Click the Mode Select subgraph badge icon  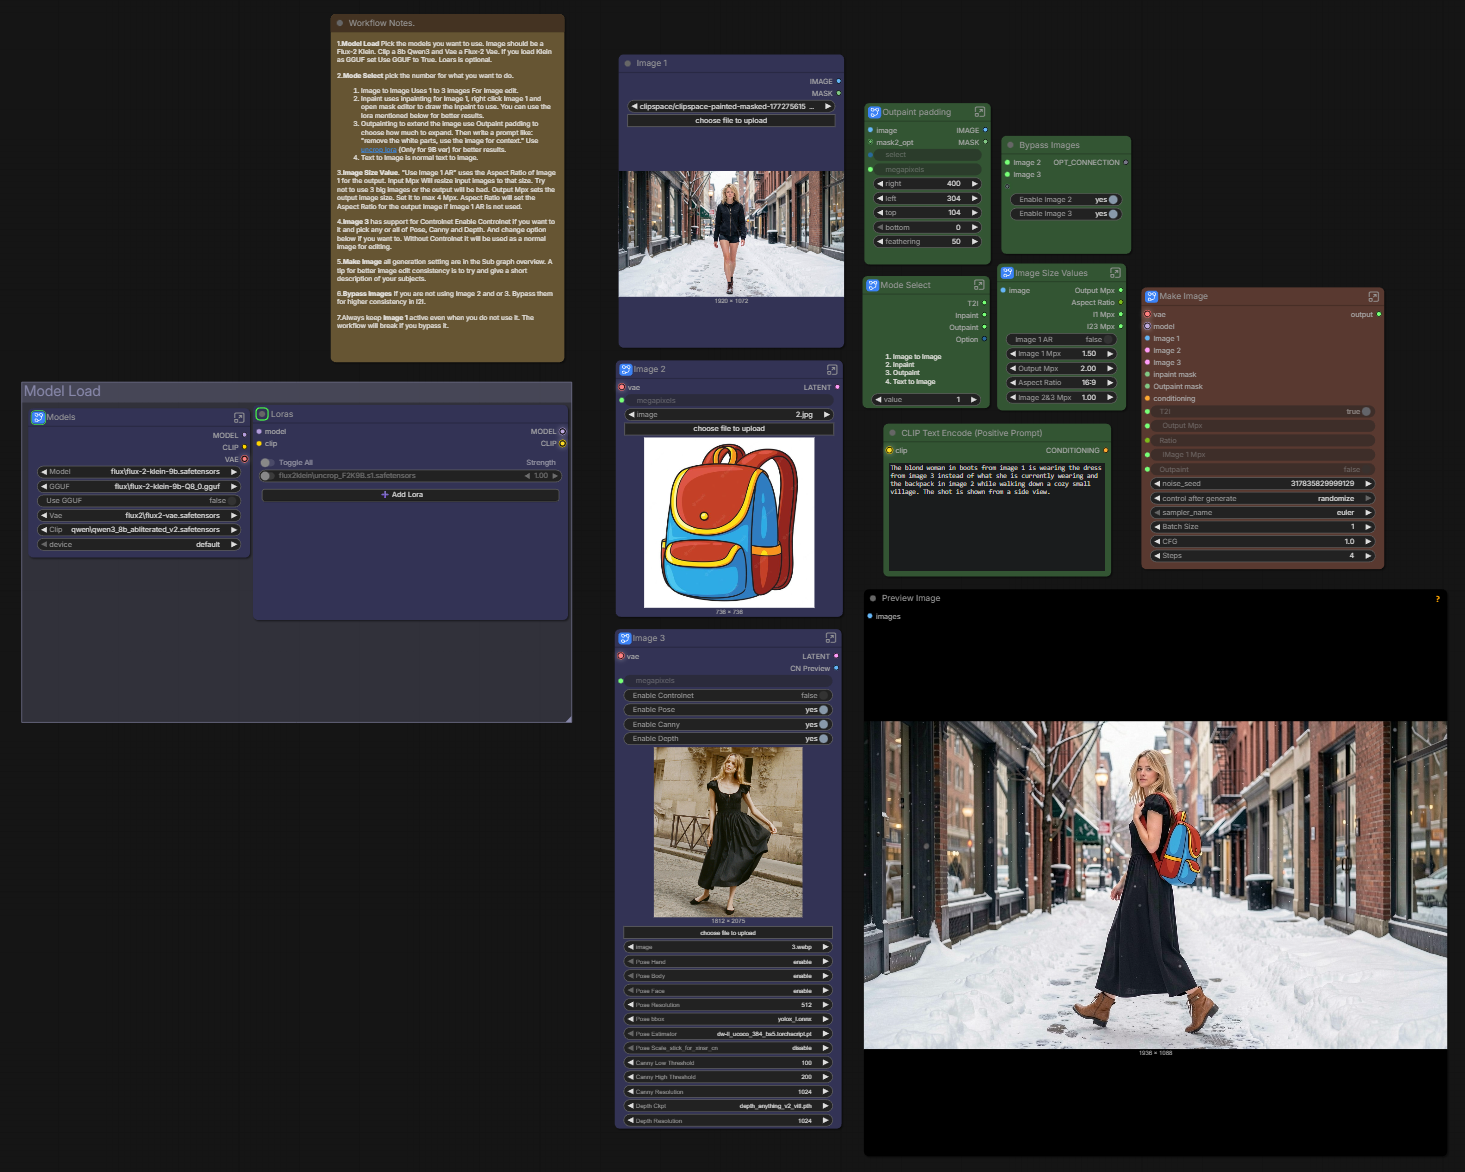(x=873, y=286)
